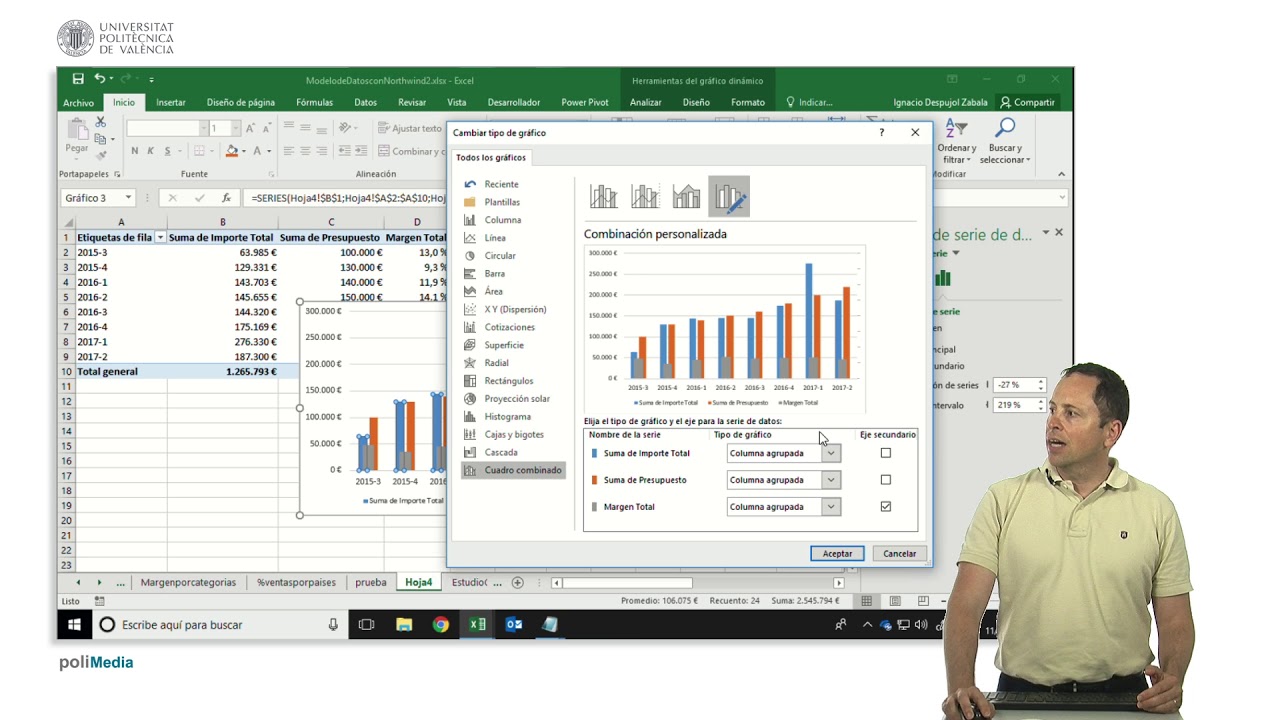Open the Insertar ribbon tab
This screenshot has width=1280, height=720.
(170, 102)
